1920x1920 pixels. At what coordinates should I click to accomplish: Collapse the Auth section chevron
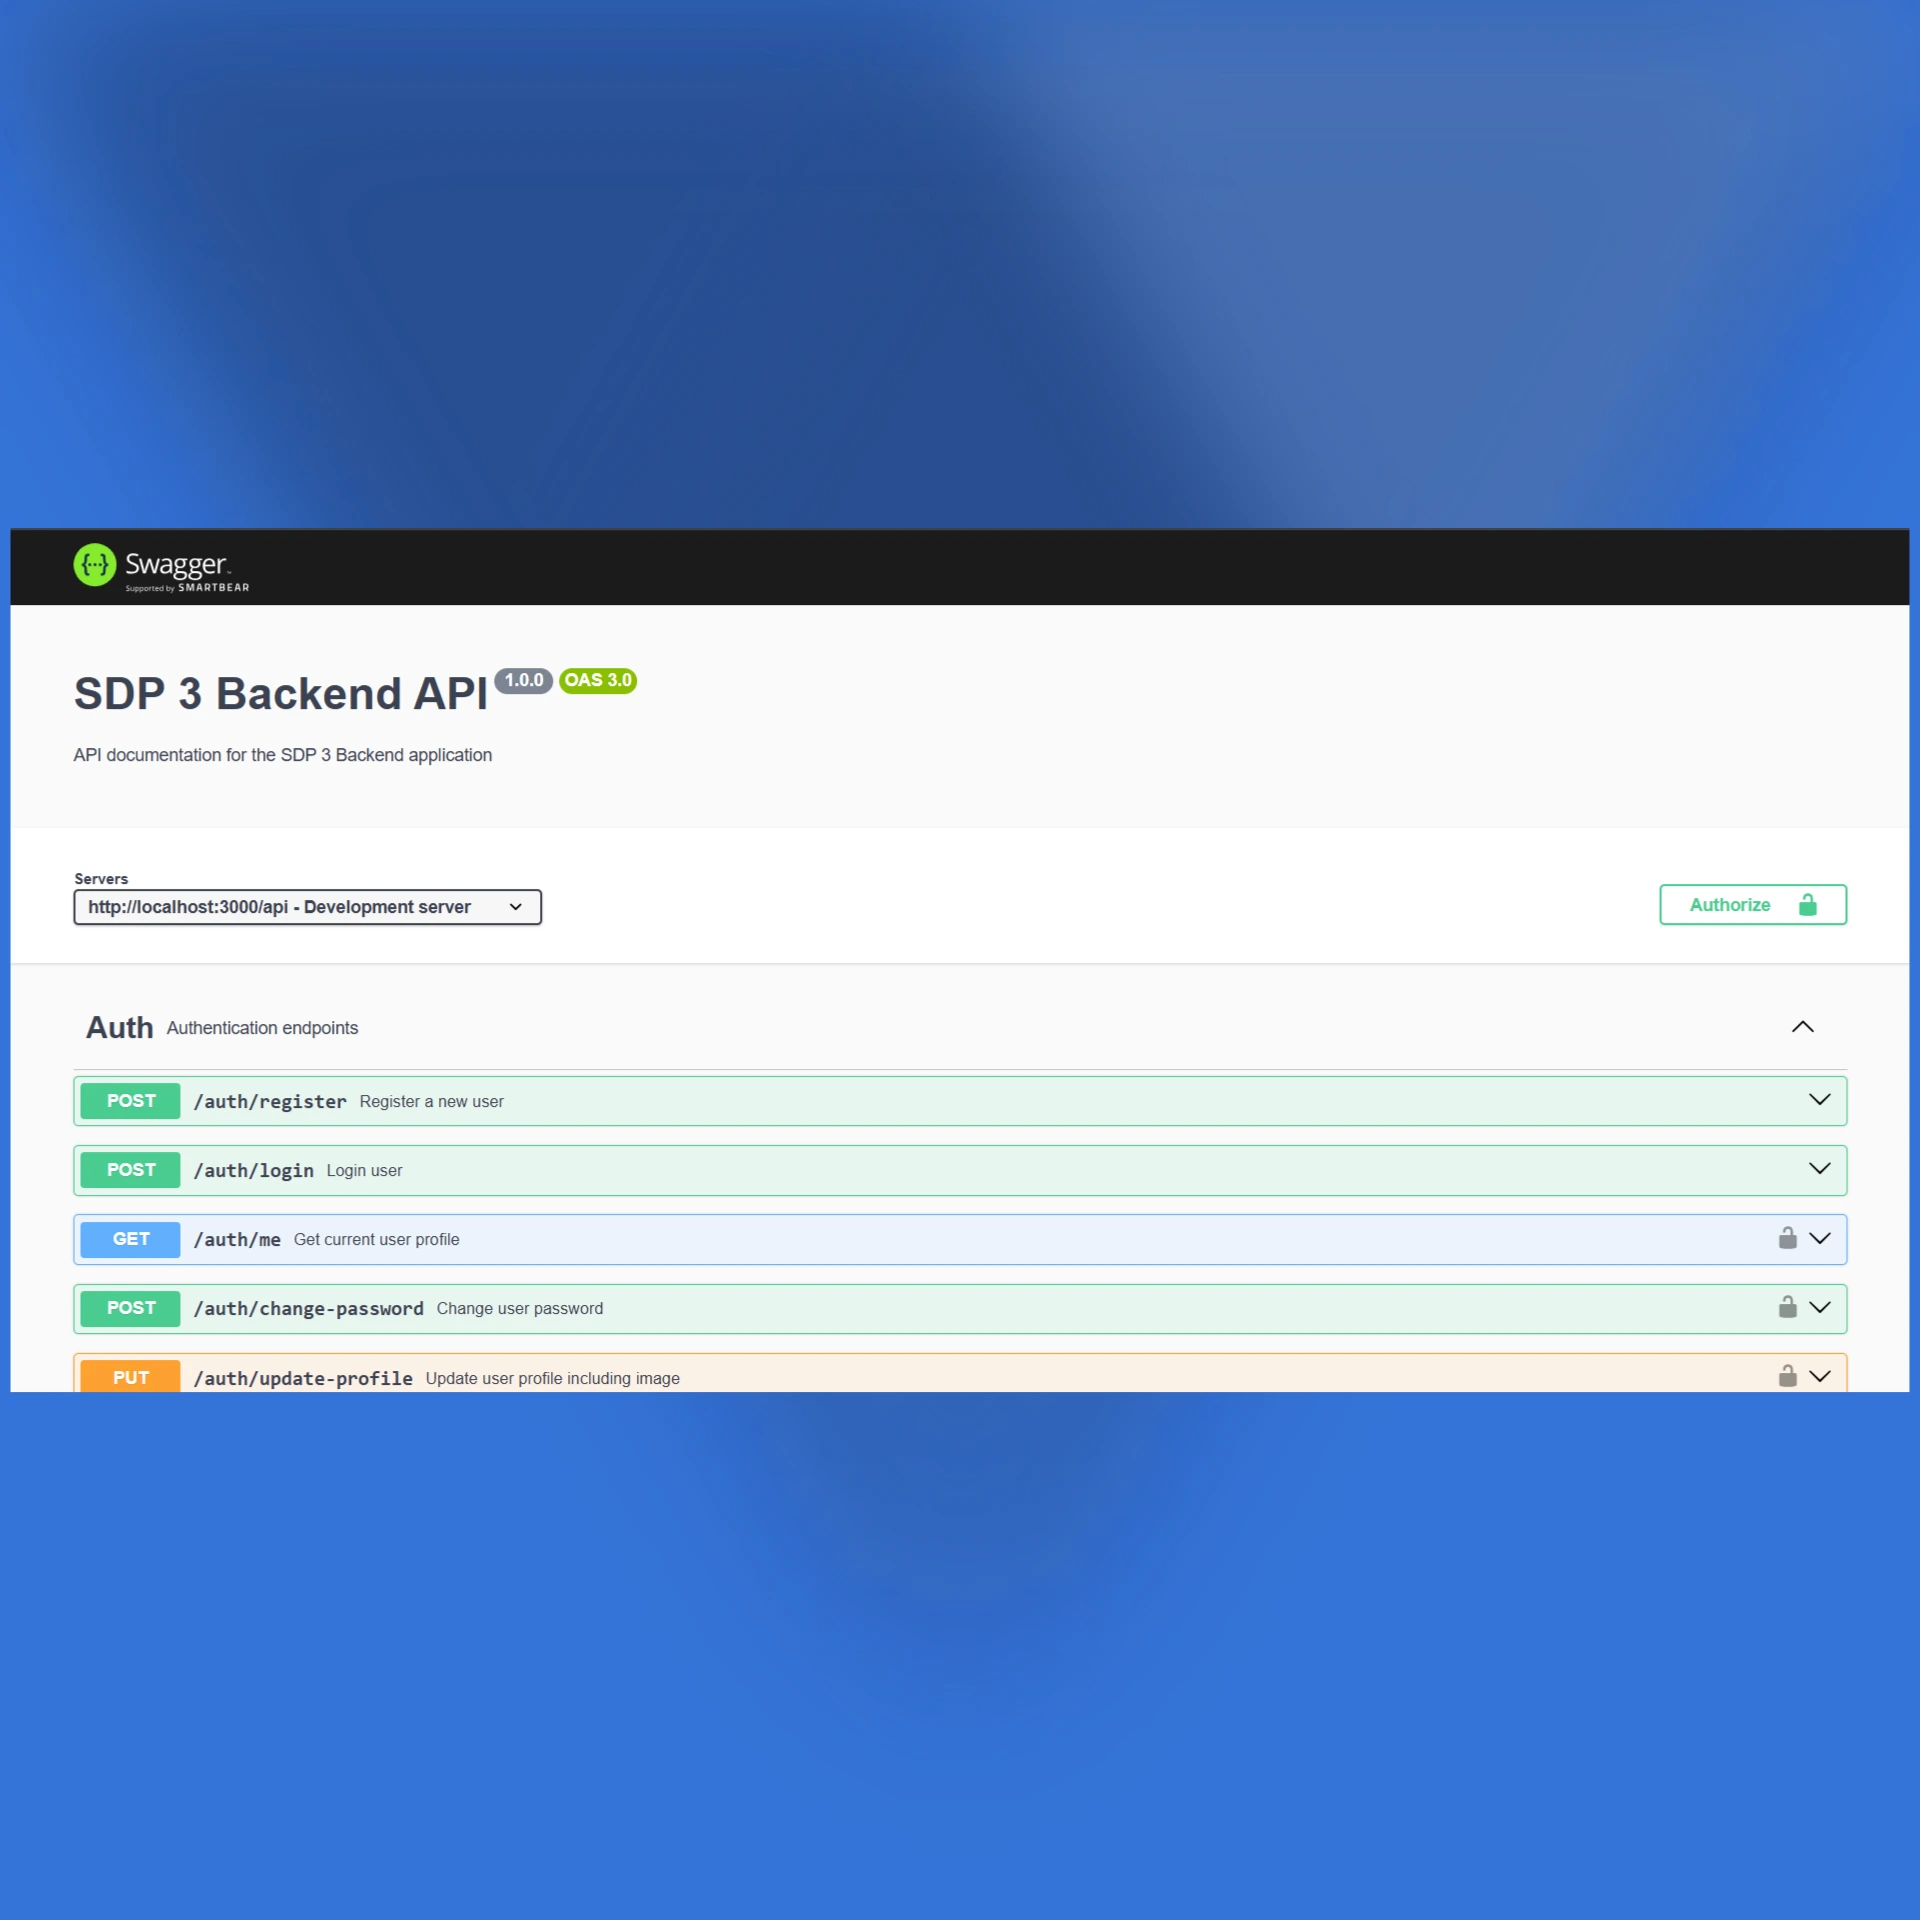tap(1802, 1027)
